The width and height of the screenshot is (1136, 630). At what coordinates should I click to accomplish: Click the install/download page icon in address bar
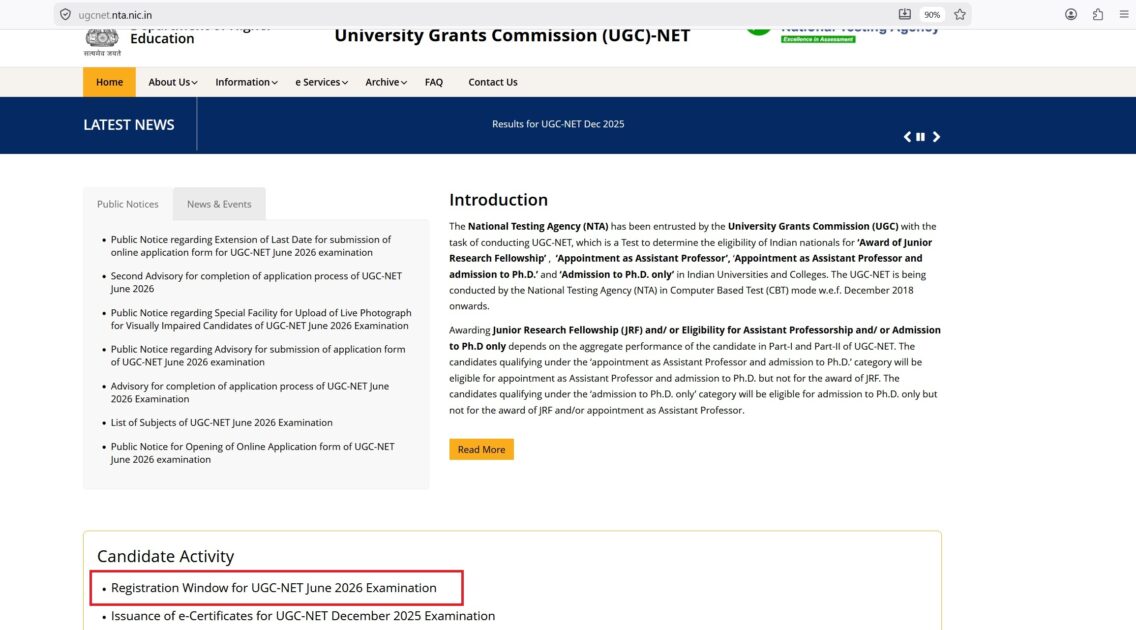point(905,14)
